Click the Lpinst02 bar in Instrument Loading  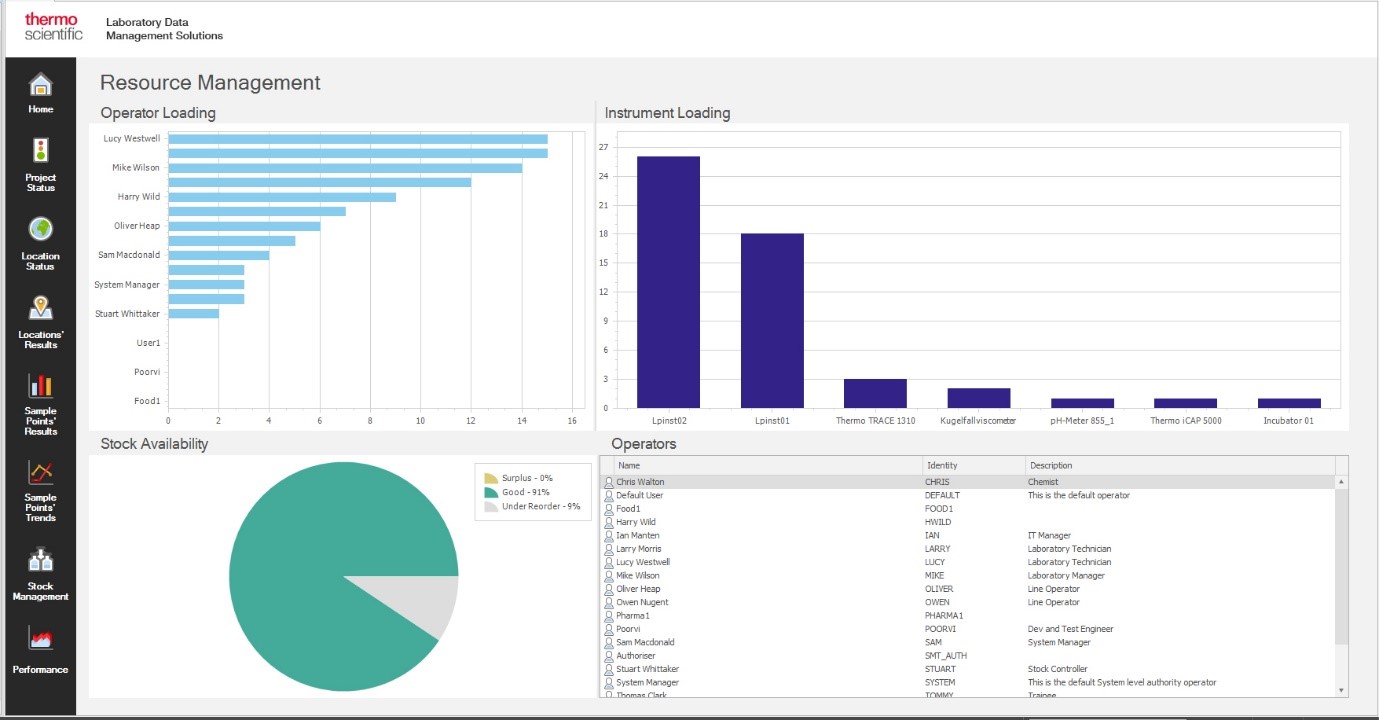668,282
